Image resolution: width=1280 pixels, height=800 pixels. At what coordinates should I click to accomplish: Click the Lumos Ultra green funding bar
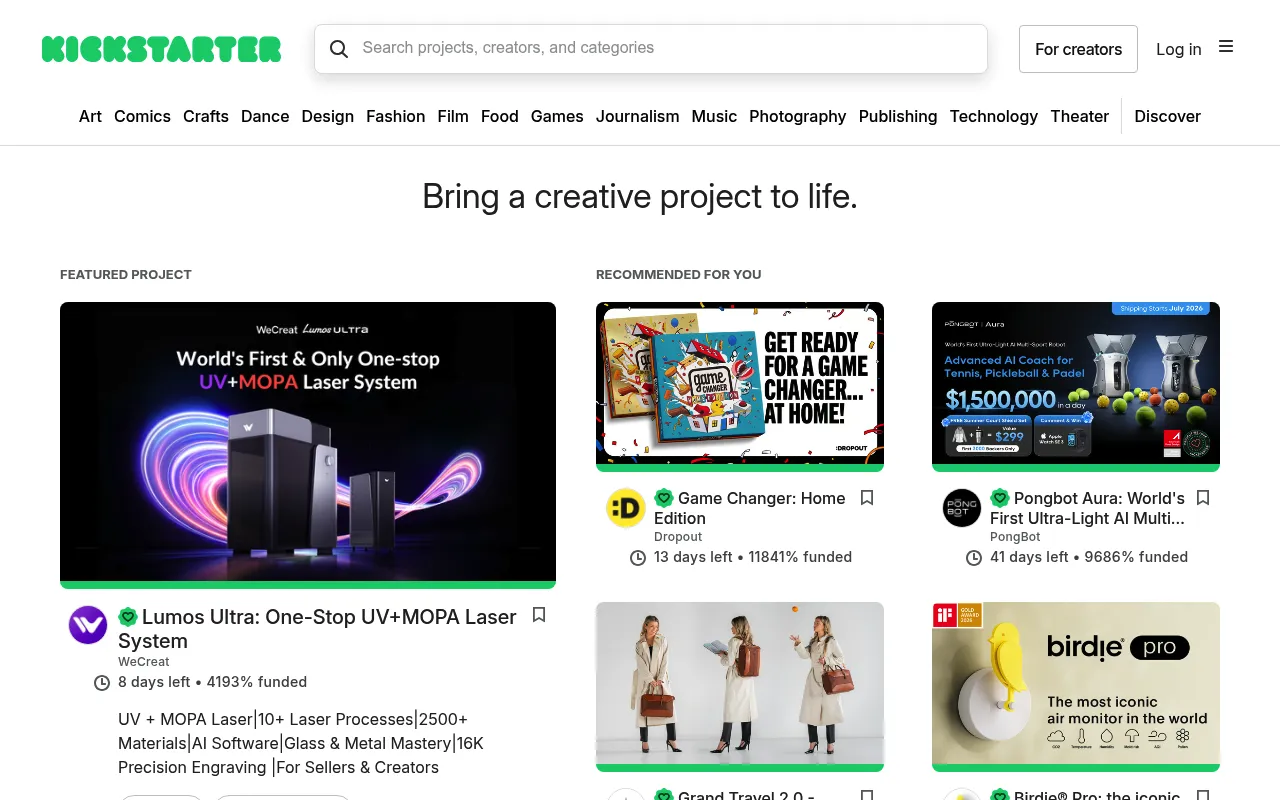pos(308,585)
